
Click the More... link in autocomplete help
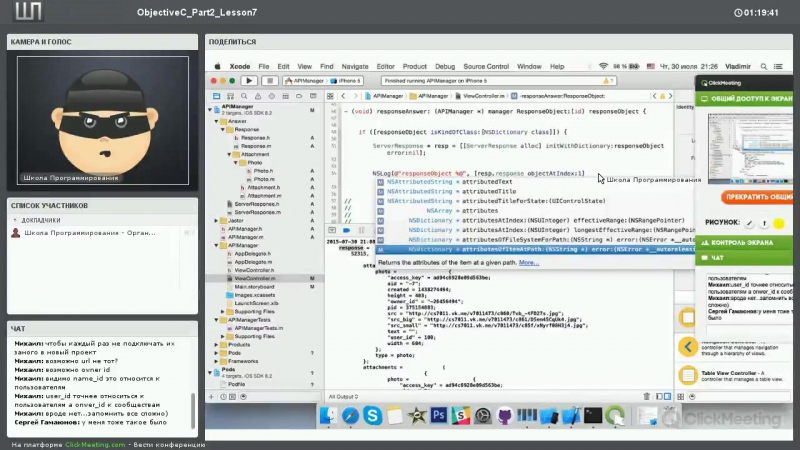click(528, 262)
